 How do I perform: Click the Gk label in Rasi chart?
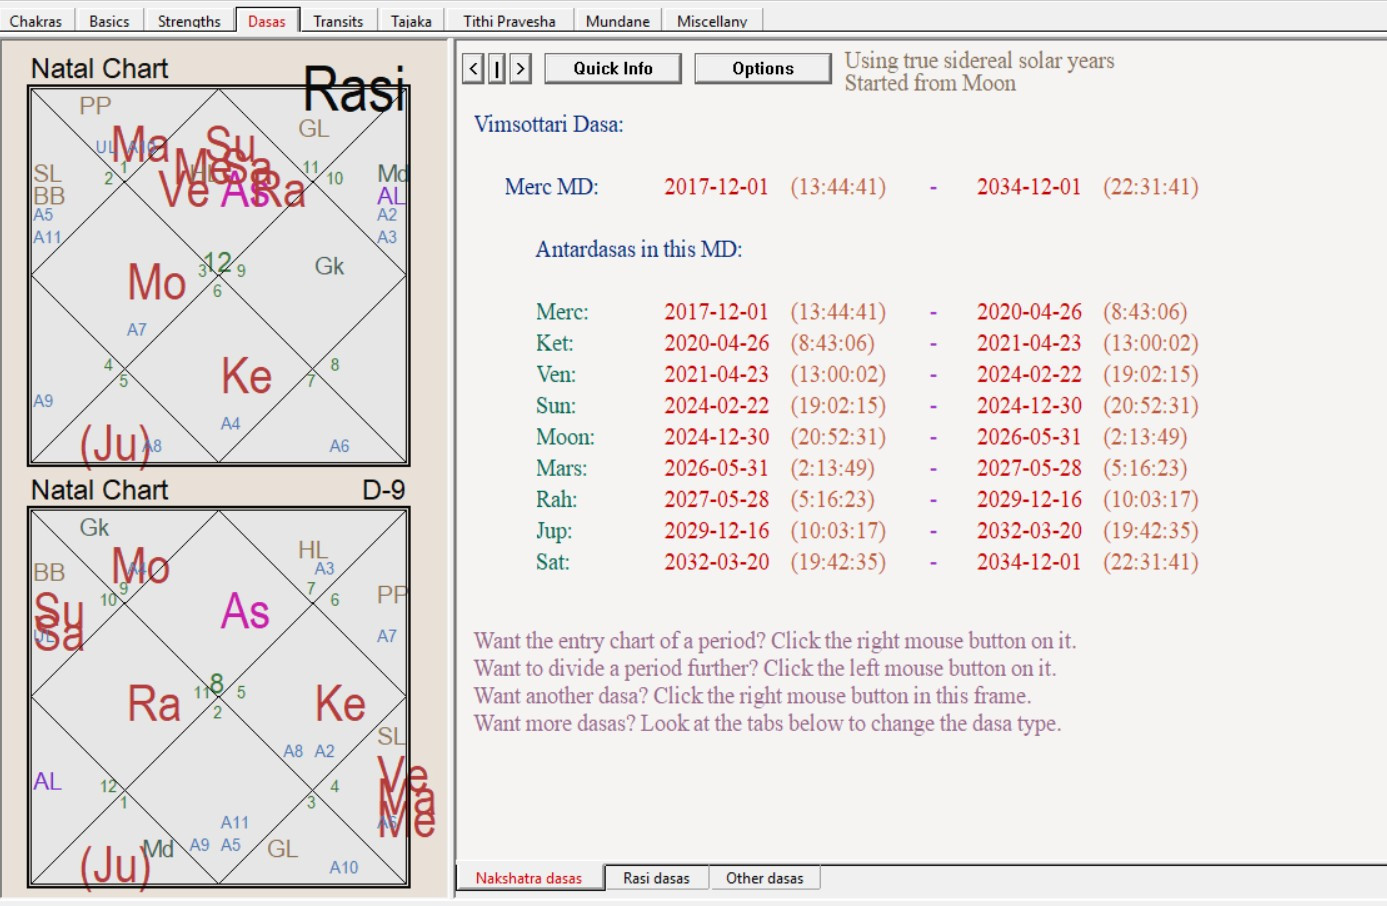(329, 266)
